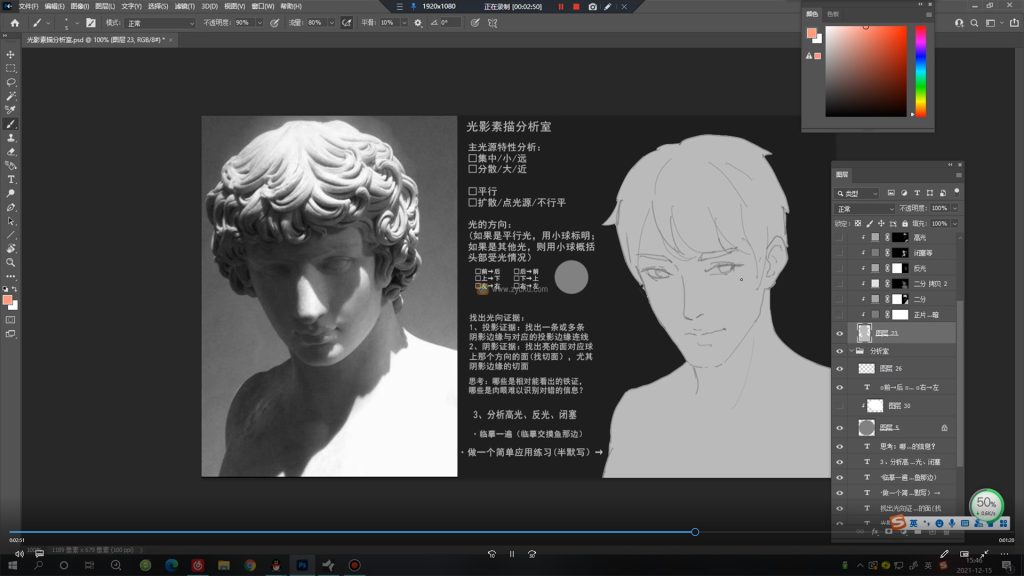Image resolution: width=1024 pixels, height=576 pixels.
Task: Click the Home icon in options bar
Action: pyautogui.click(x=14, y=22)
